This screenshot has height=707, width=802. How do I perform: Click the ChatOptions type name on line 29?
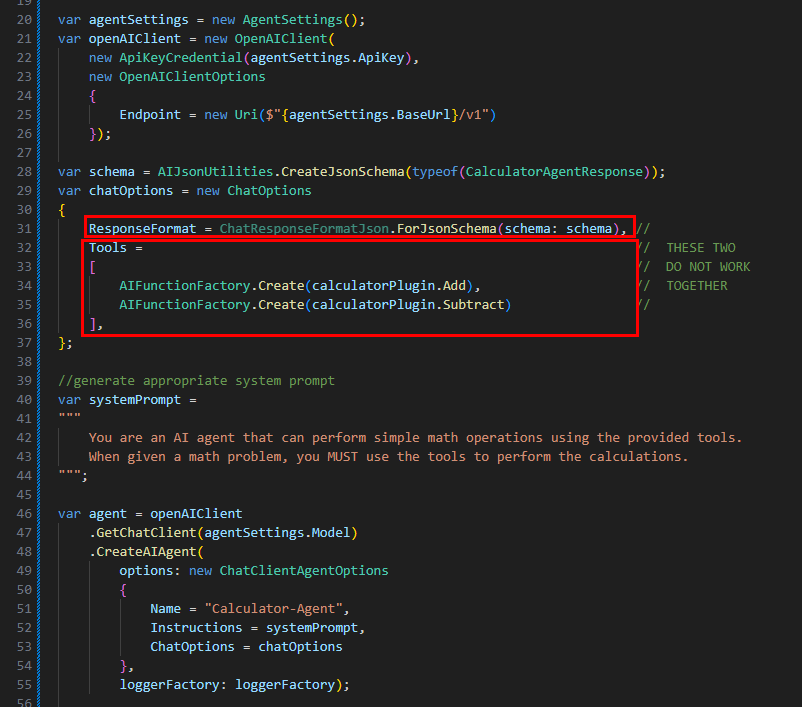[x=269, y=191]
